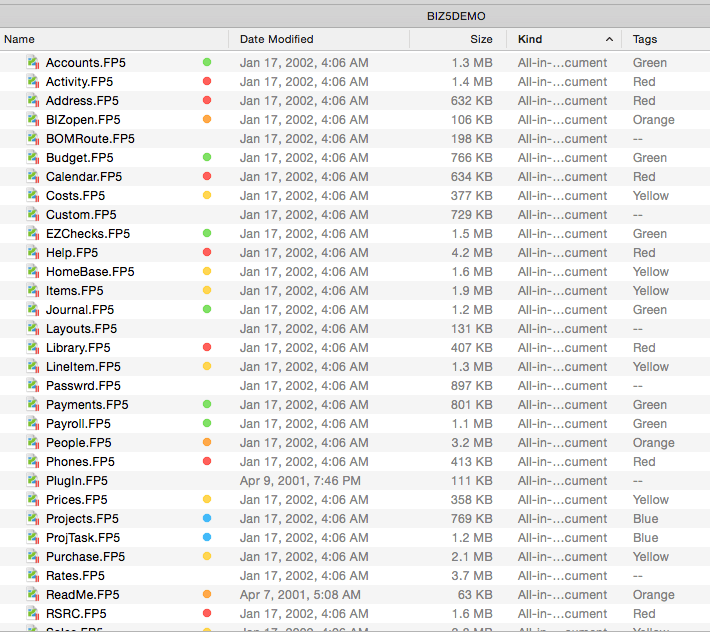The image size is (710, 632).
Task: Click the Kind column sort arrow
Action: 610,39
